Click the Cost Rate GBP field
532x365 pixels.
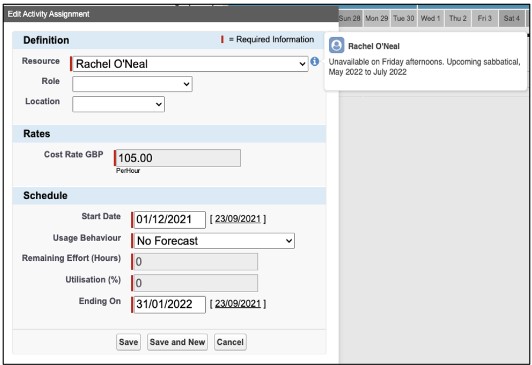tap(178, 158)
